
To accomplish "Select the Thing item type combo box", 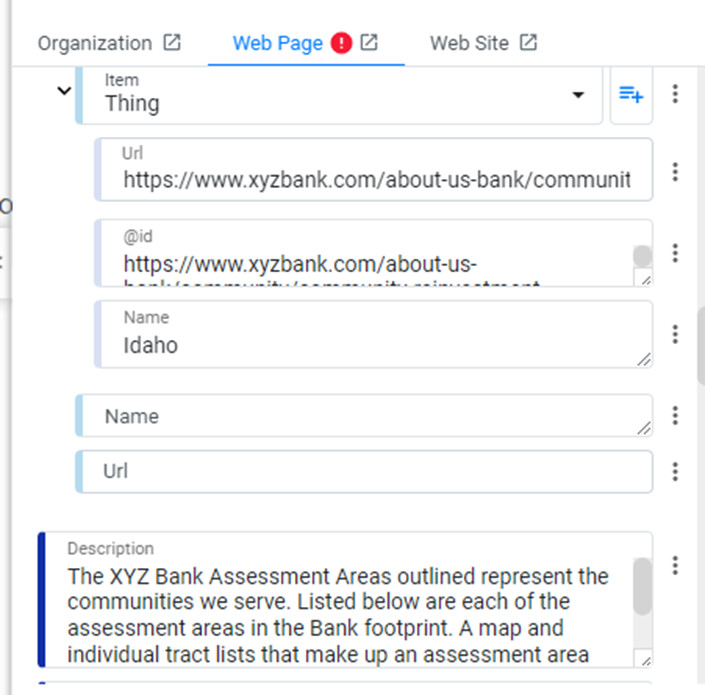I will pos(339,95).
